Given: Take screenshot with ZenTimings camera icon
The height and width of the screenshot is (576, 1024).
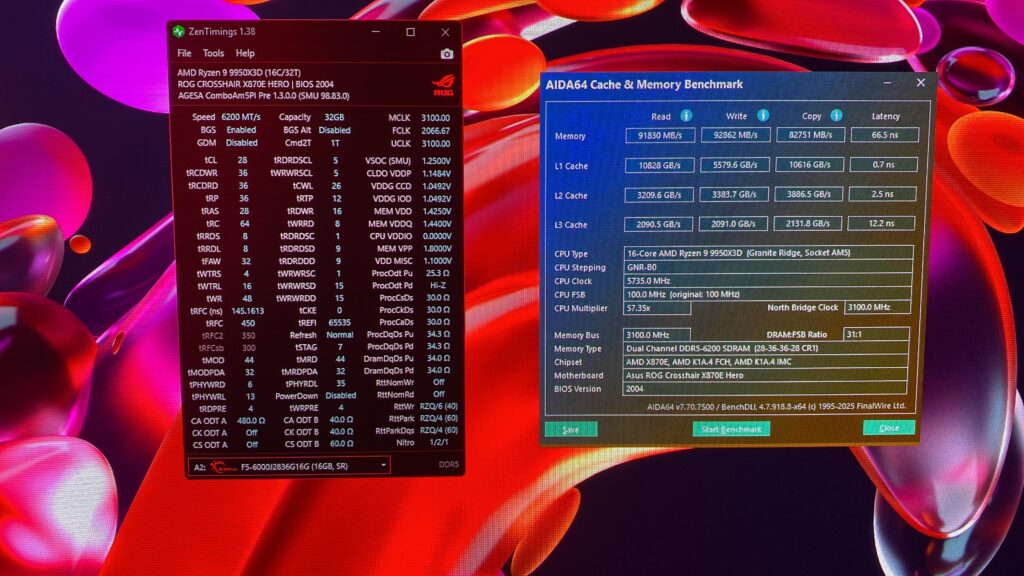Looking at the screenshot, I should 447,54.
